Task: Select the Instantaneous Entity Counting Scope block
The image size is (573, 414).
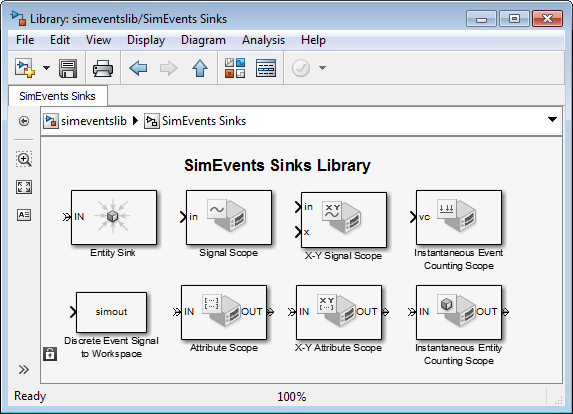Action: tap(459, 312)
